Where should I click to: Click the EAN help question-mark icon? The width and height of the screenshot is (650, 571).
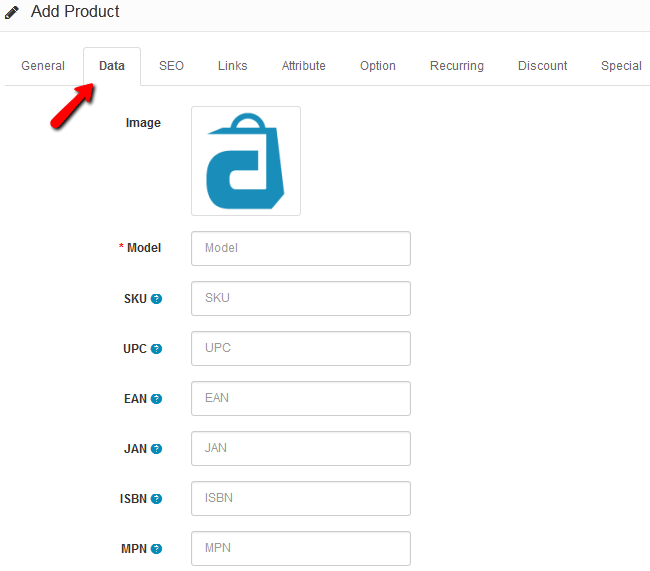tap(156, 398)
